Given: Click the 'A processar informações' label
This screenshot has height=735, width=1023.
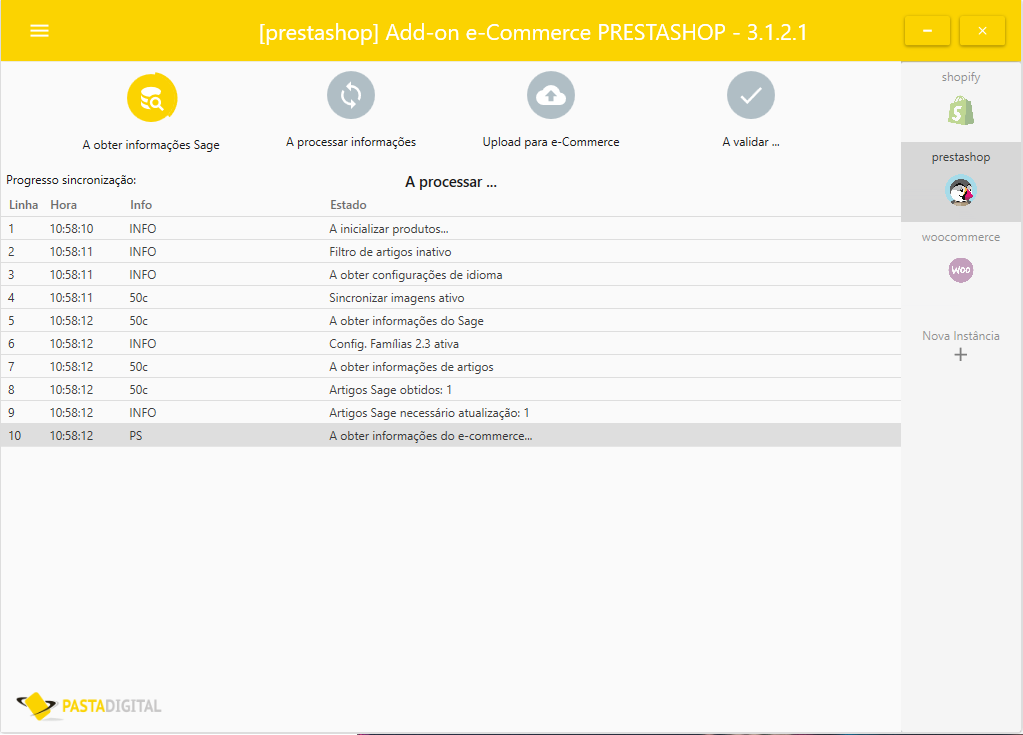Looking at the screenshot, I should pyautogui.click(x=351, y=142).
